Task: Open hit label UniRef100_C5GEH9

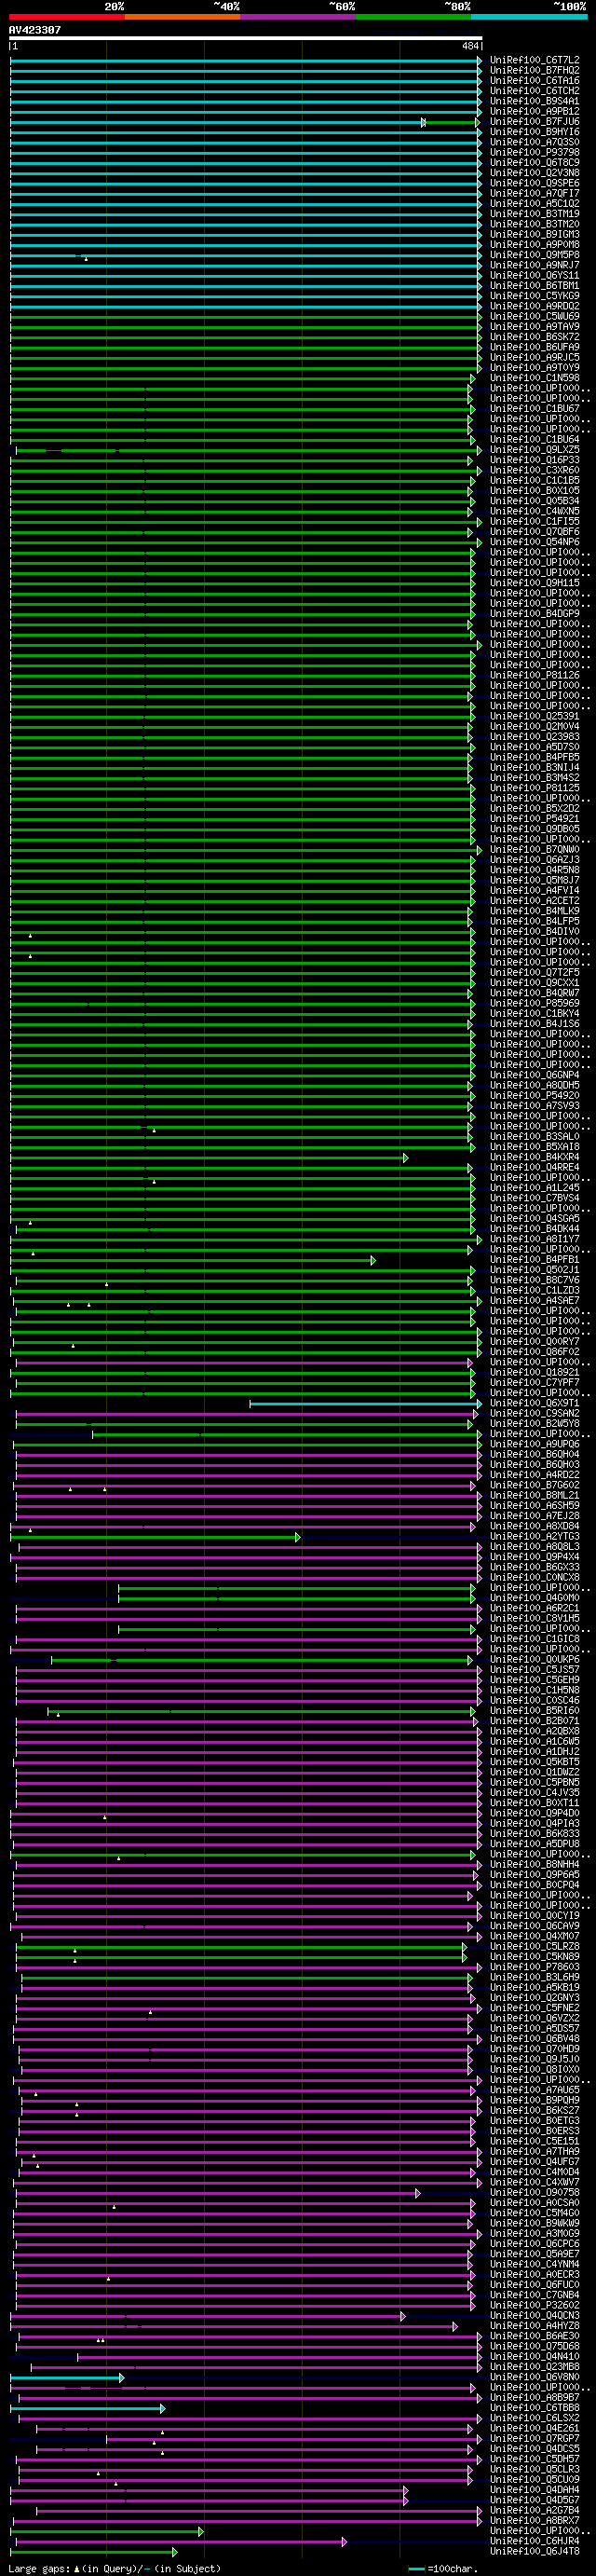Action: pos(534,1679)
